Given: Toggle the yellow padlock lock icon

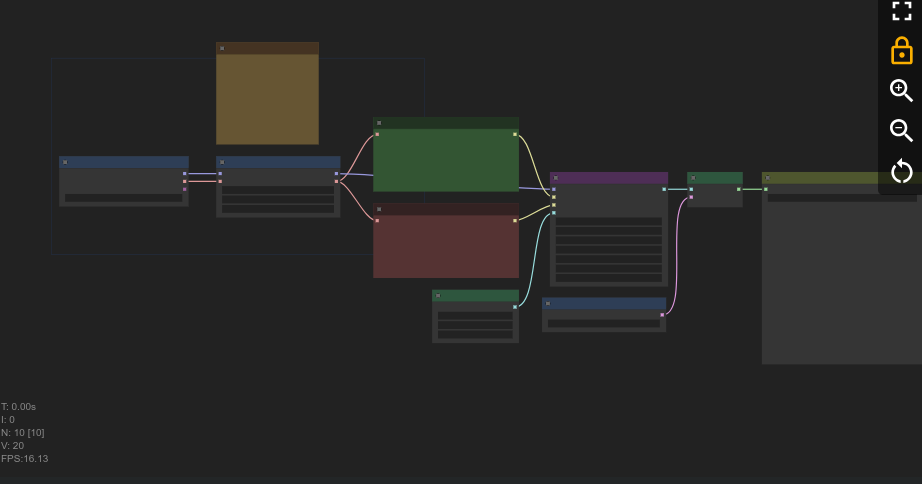Looking at the screenshot, I should click(x=901, y=51).
